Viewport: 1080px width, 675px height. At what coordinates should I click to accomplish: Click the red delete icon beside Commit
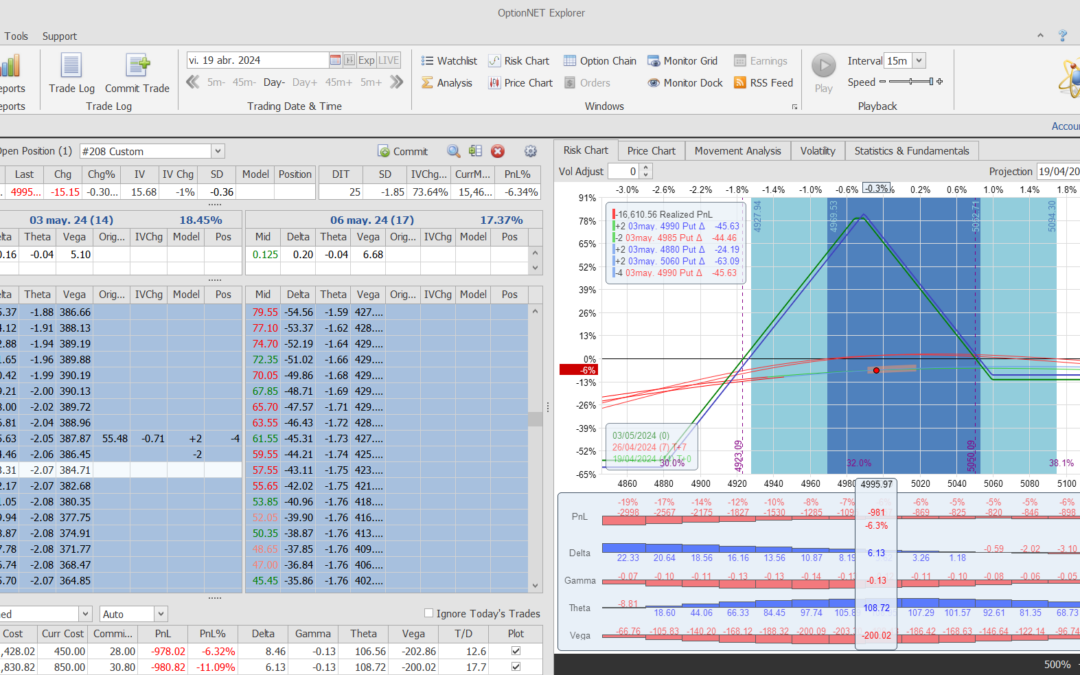pos(498,151)
